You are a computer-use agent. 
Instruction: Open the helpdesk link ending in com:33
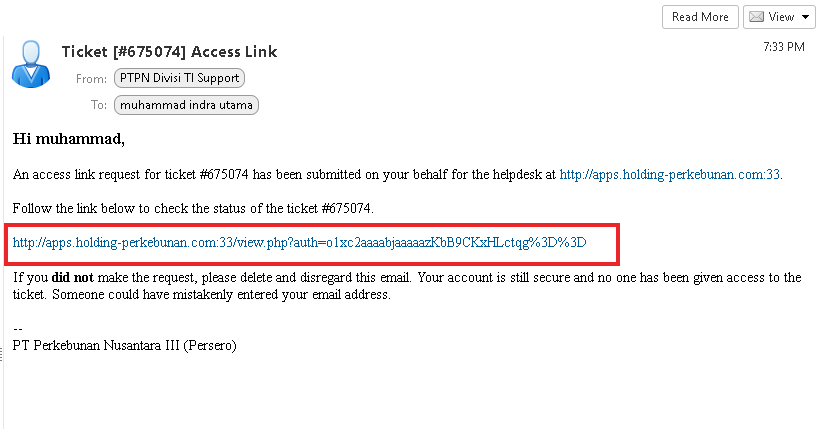tap(670, 175)
